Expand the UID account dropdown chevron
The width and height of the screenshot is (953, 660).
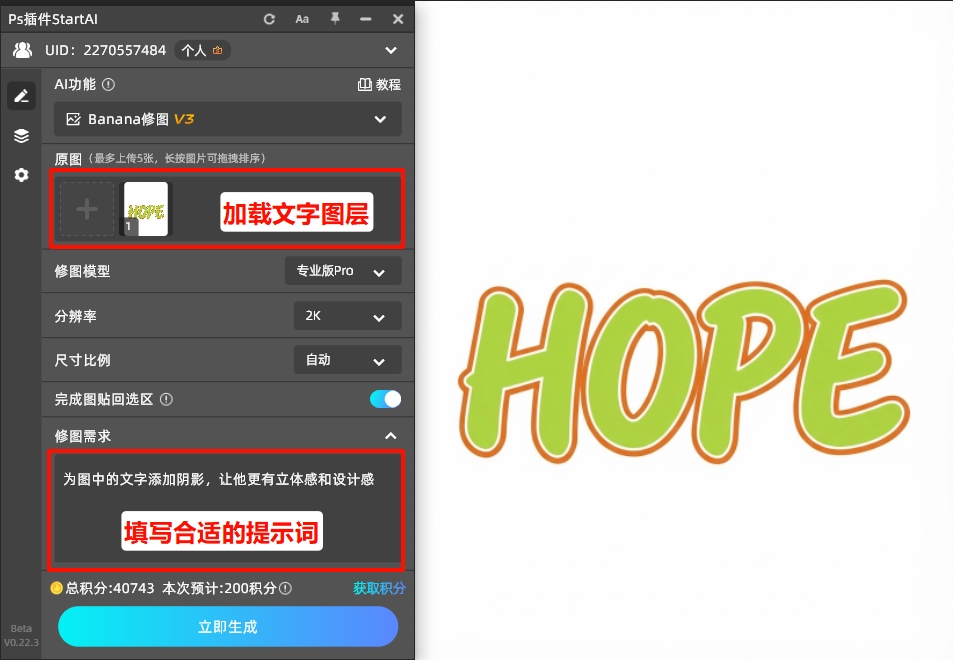point(391,50)
